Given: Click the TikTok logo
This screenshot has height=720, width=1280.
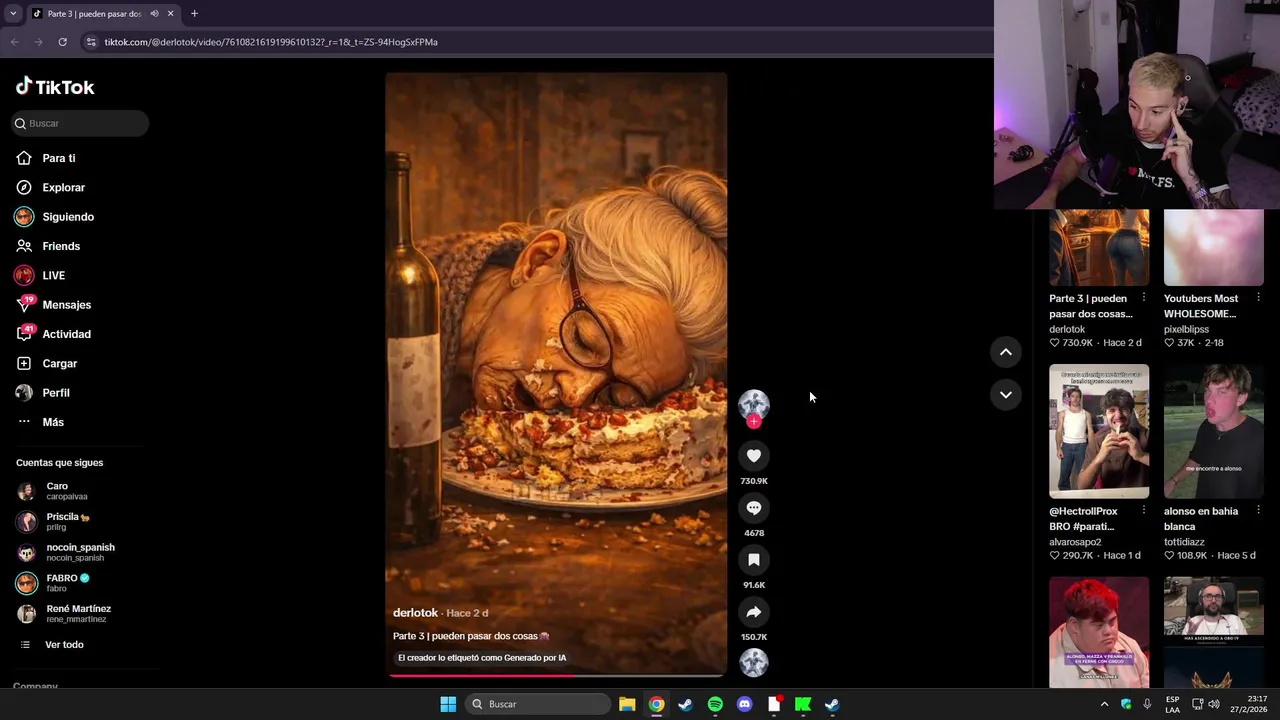Looking at the screenshot, I should (x=55, y=87).
